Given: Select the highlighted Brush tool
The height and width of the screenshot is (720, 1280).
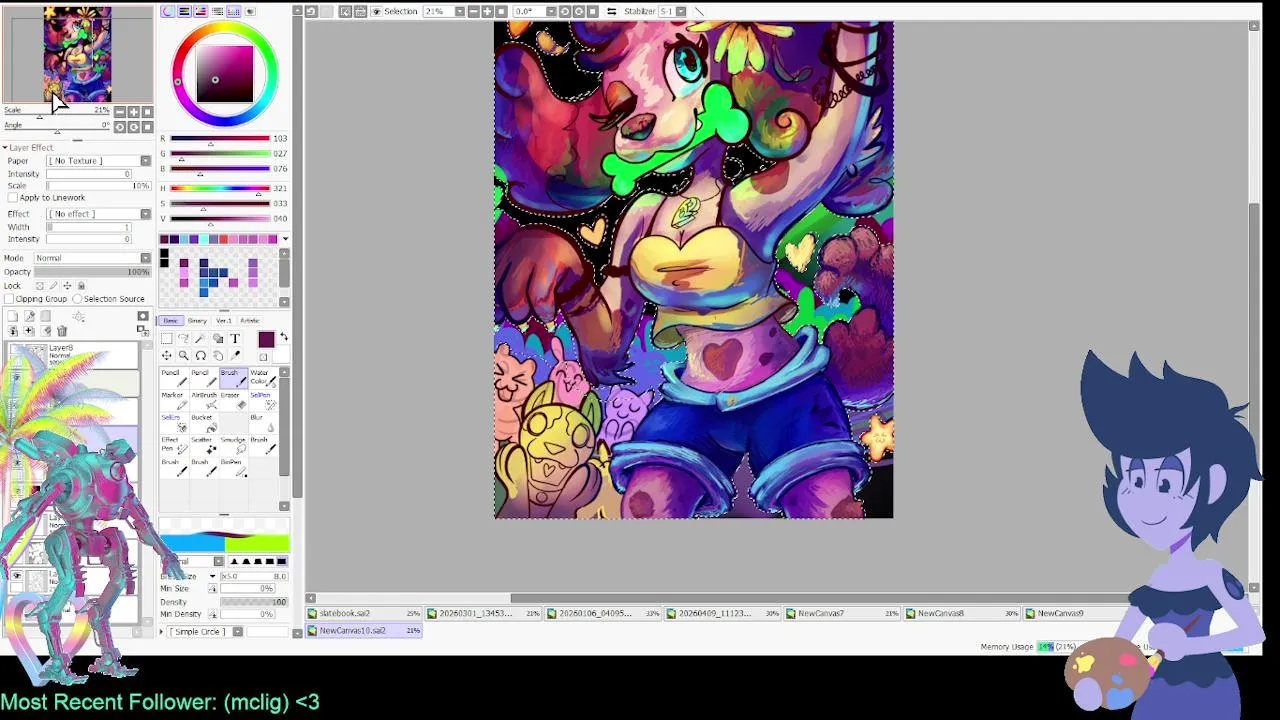Looking at the screenshot, I should pyautogui.click(x=234, y=378).
